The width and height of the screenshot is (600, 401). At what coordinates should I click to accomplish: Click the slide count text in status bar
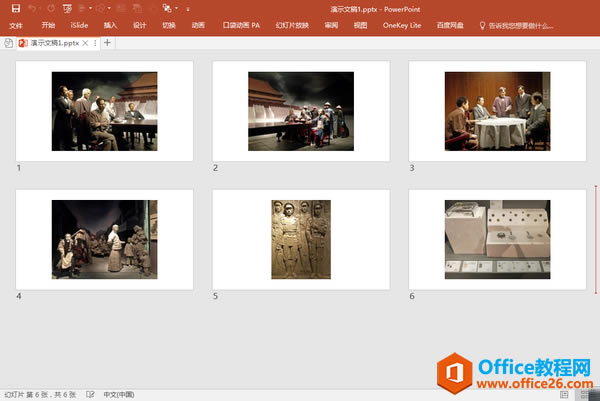click(40, 394)
